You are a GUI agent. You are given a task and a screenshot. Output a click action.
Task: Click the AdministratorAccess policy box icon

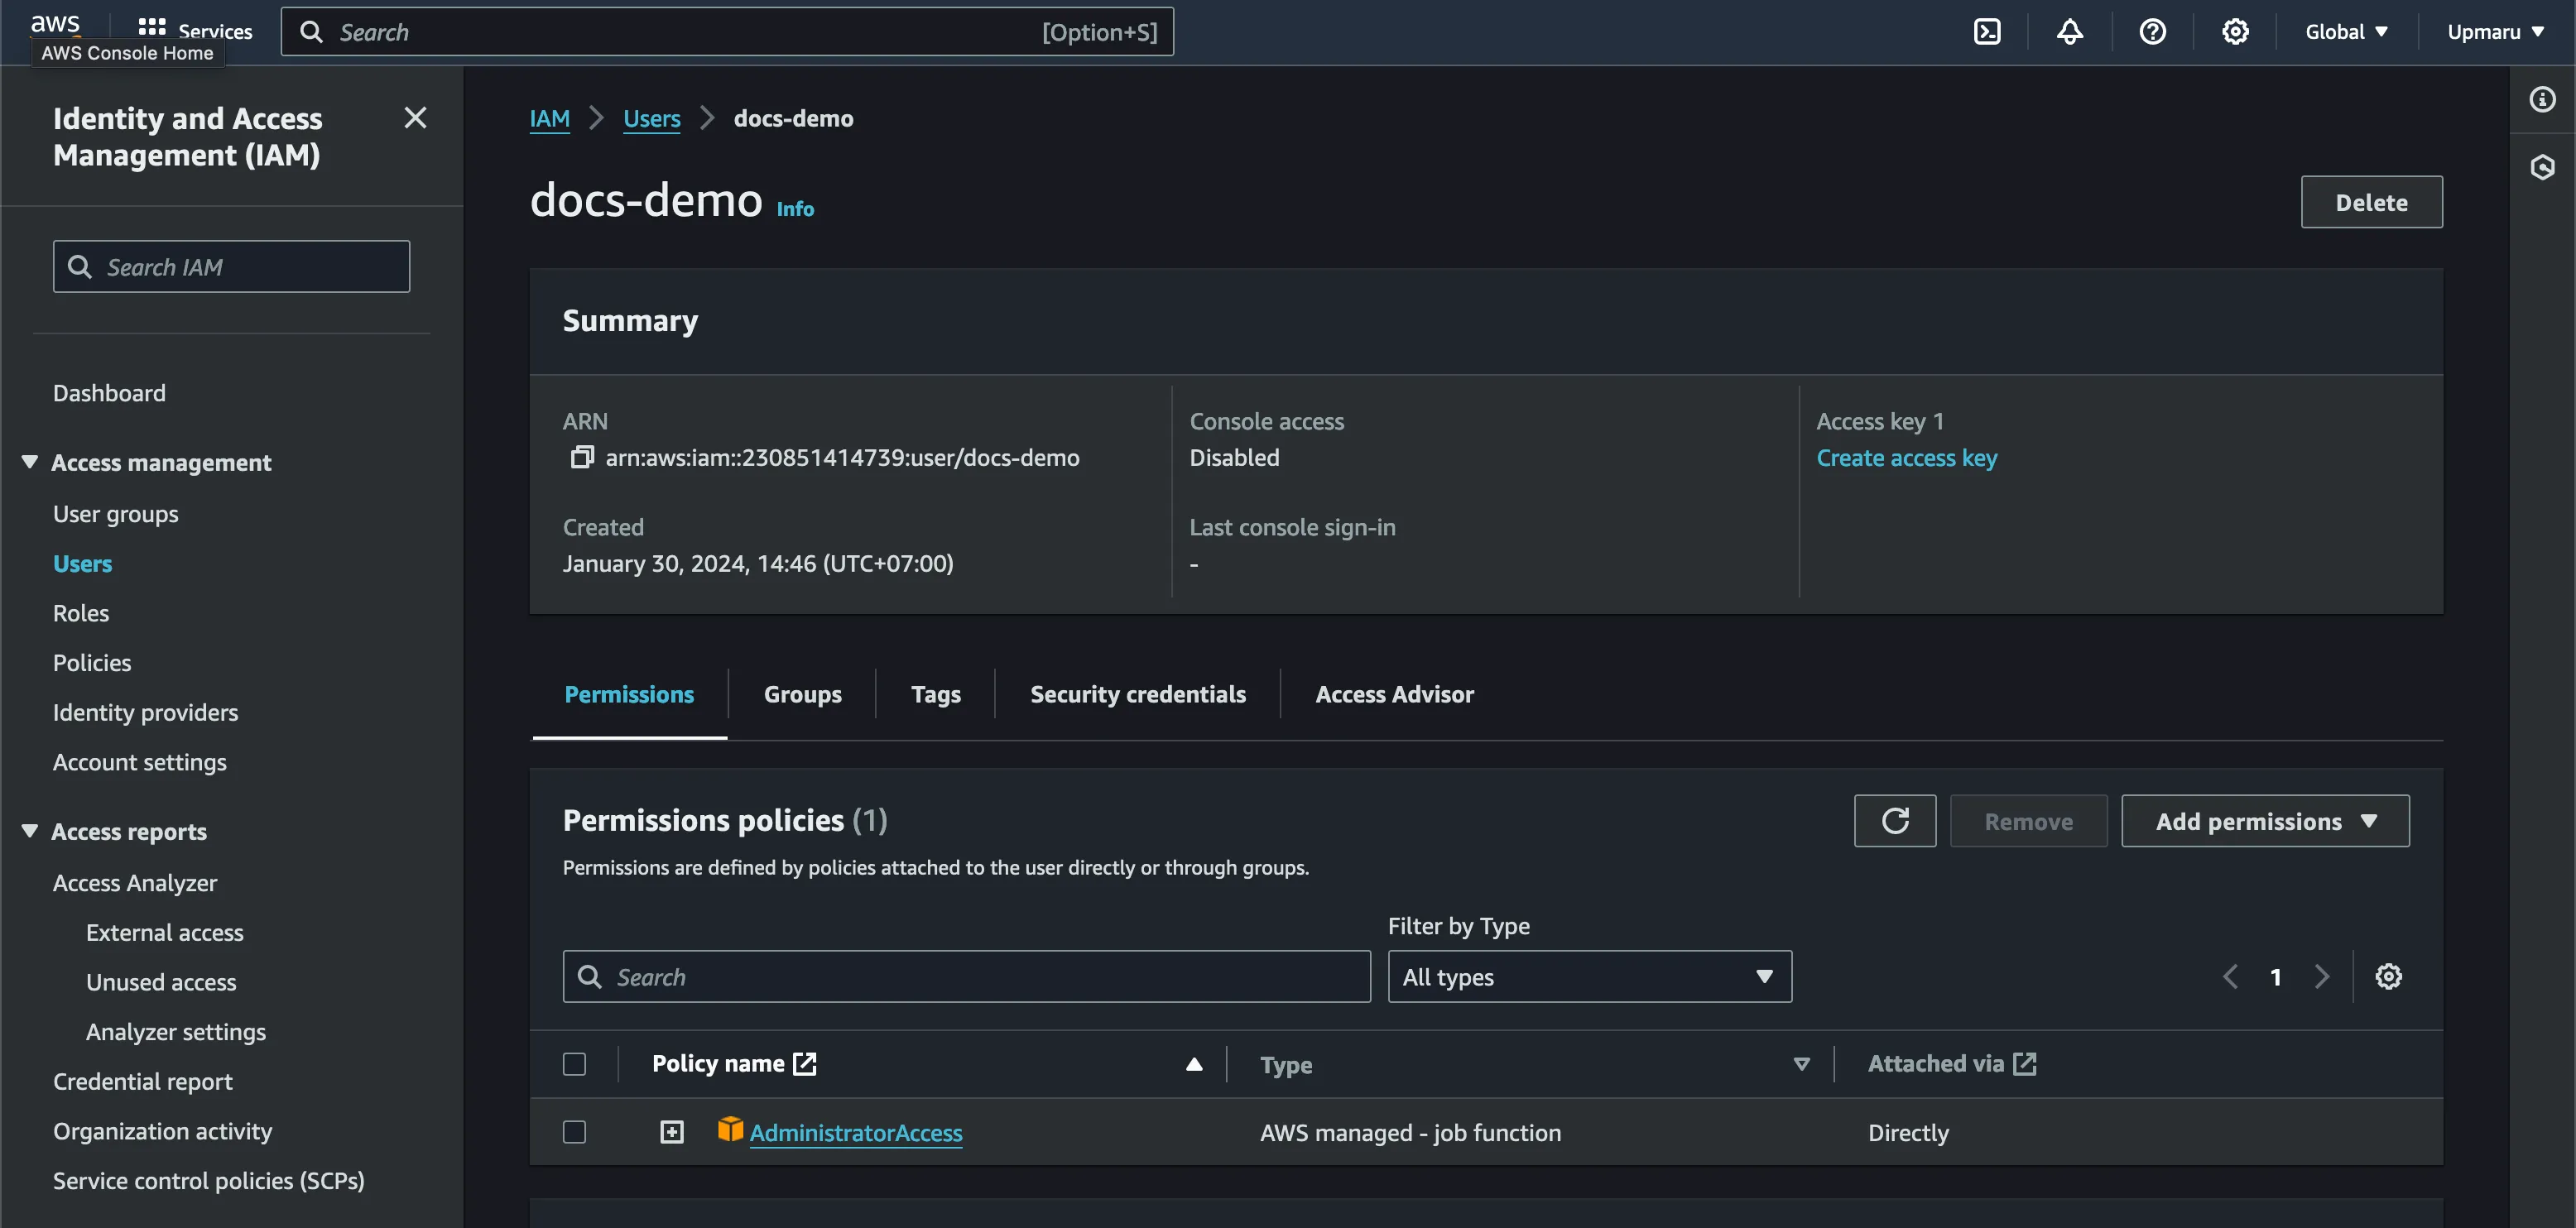coord(730,1130)
